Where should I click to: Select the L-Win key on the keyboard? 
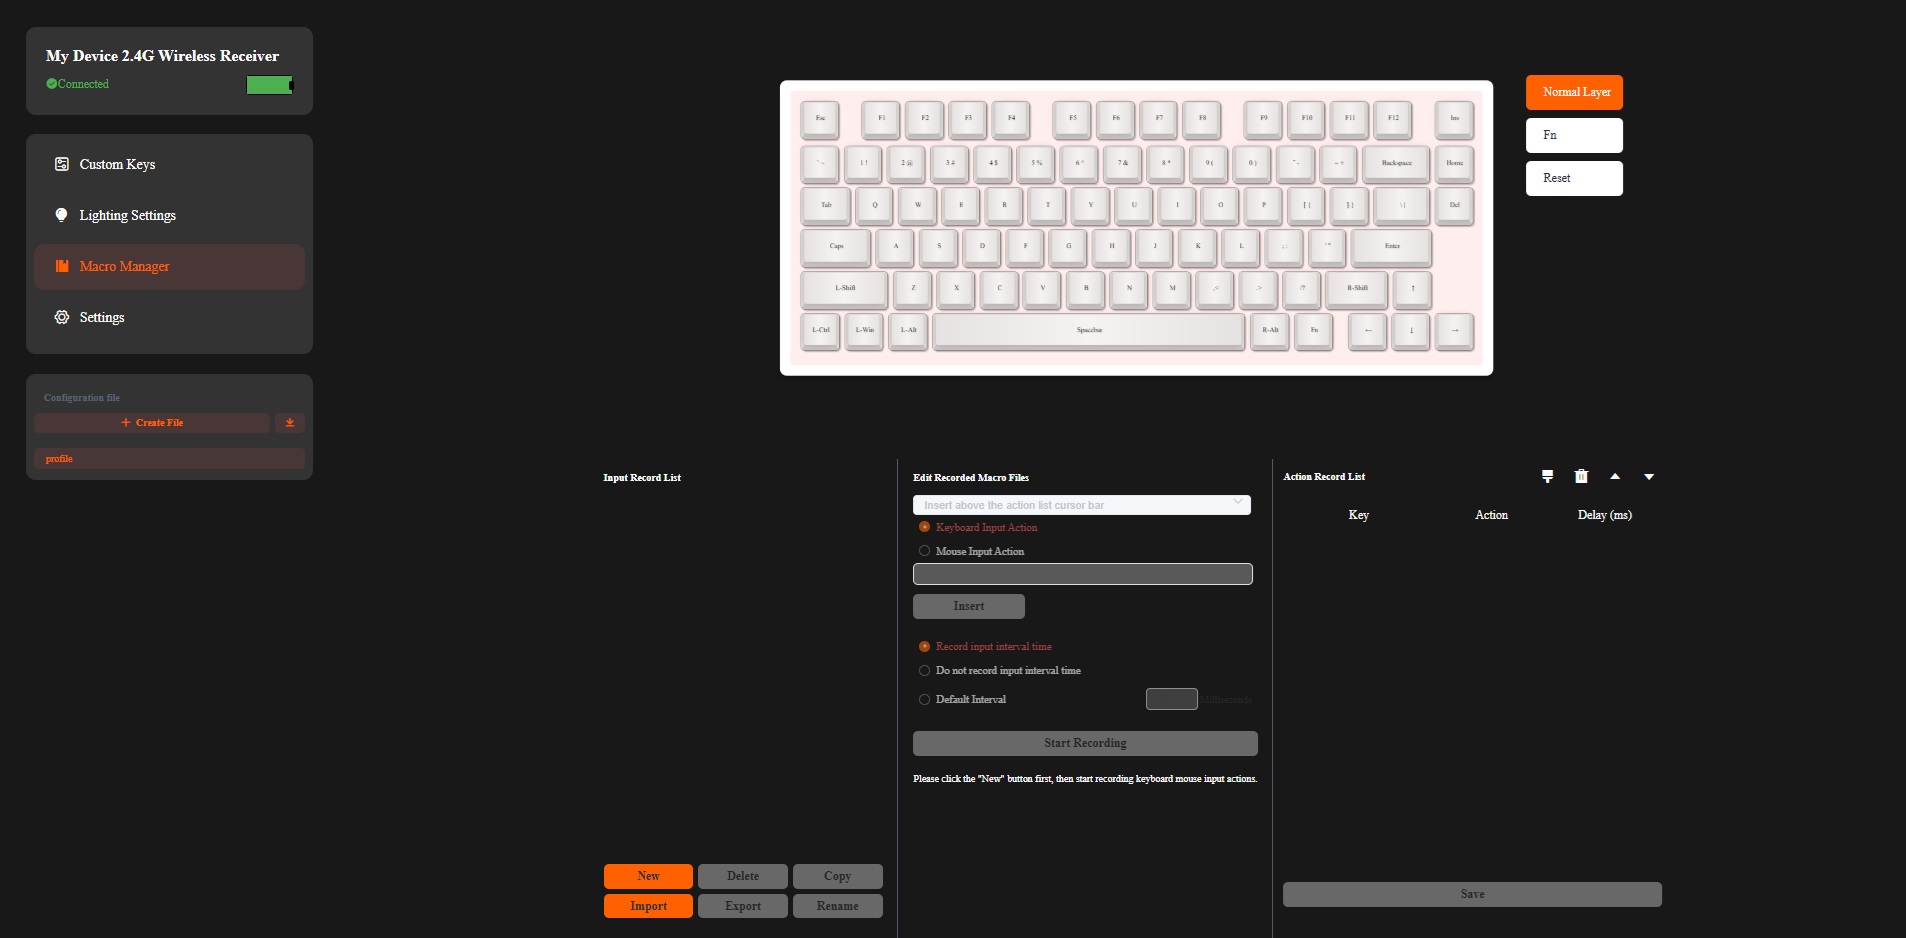(x=864, y=330)
